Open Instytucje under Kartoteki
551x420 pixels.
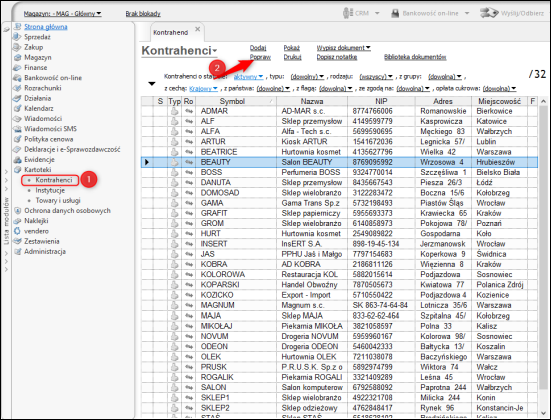click(x=50, y=190)
